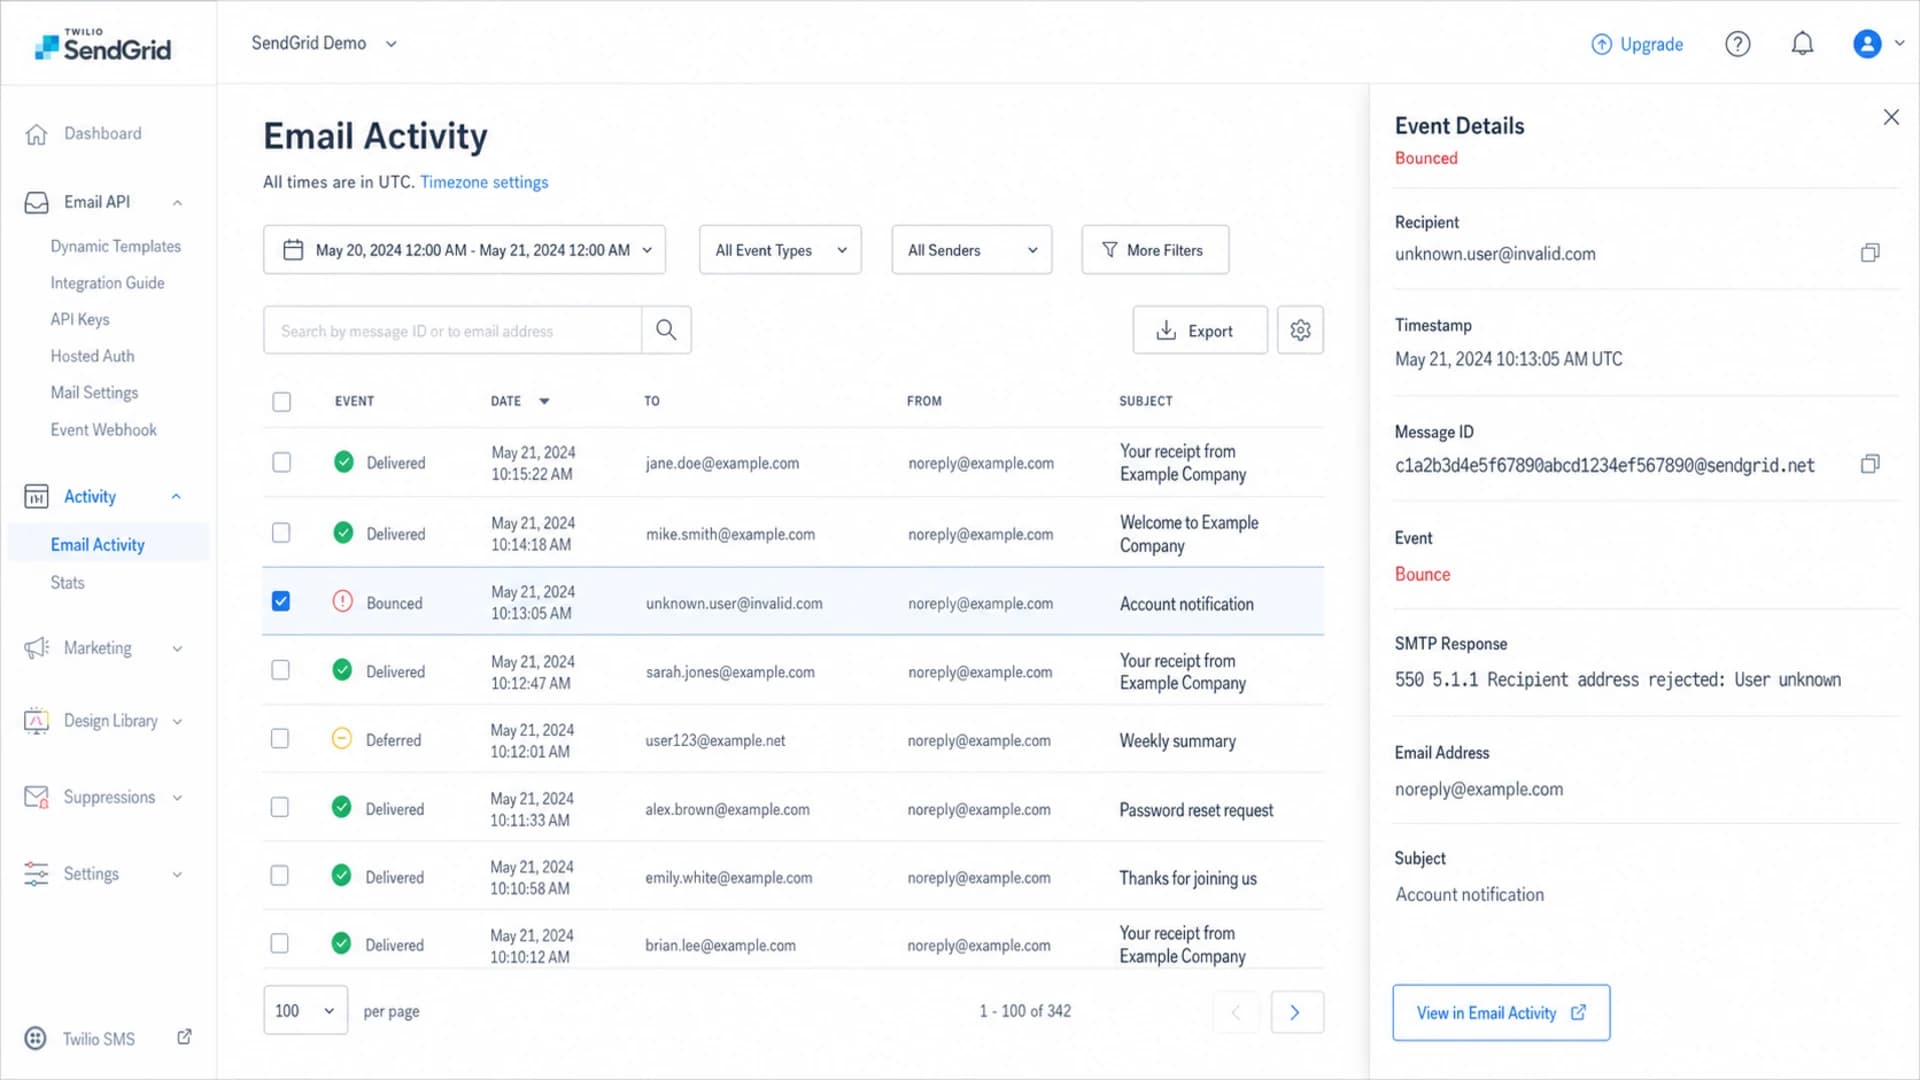Expand the Marketing section chevron
This screenshot has height=1080, width=1920.
click(x=177, y=649)
